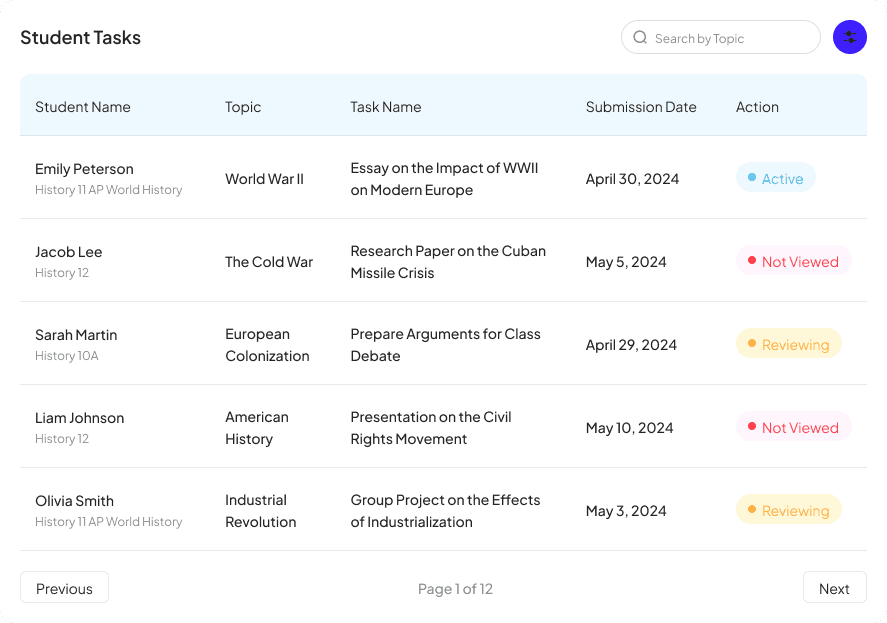Click Jacob Lee's Not Viewed badge

click(794, 262)
